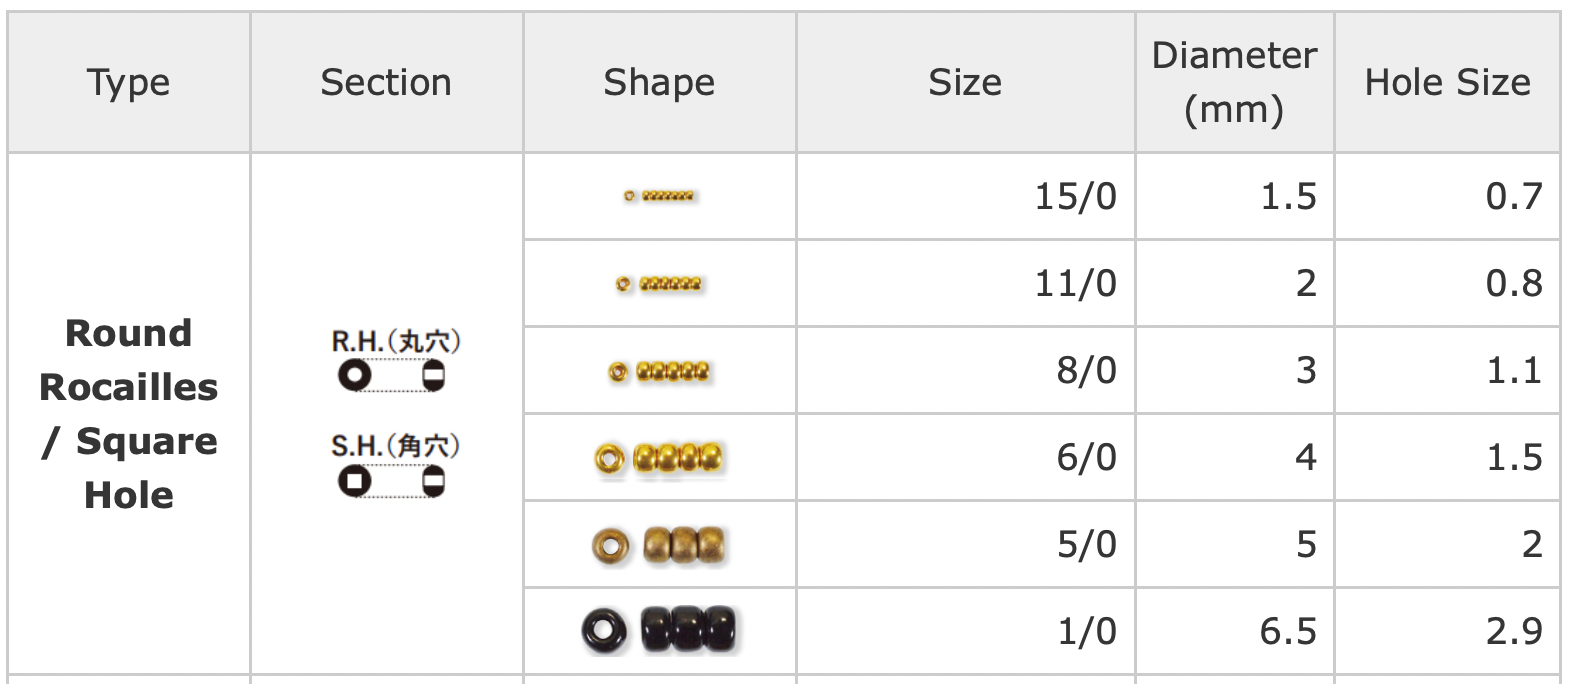Click the 0.7 hole size cell
The image size is (1572, 684).
(1514, 196)
